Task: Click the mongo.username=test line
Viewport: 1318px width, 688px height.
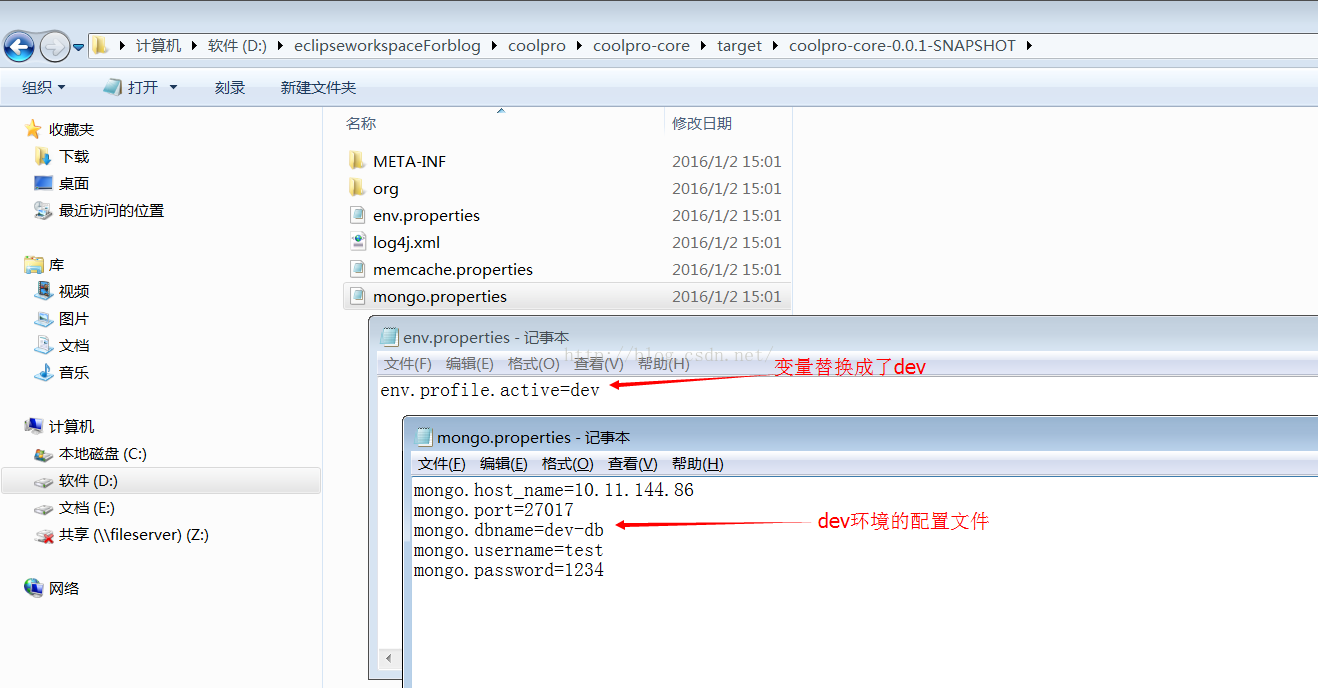Action: (509, 550)
